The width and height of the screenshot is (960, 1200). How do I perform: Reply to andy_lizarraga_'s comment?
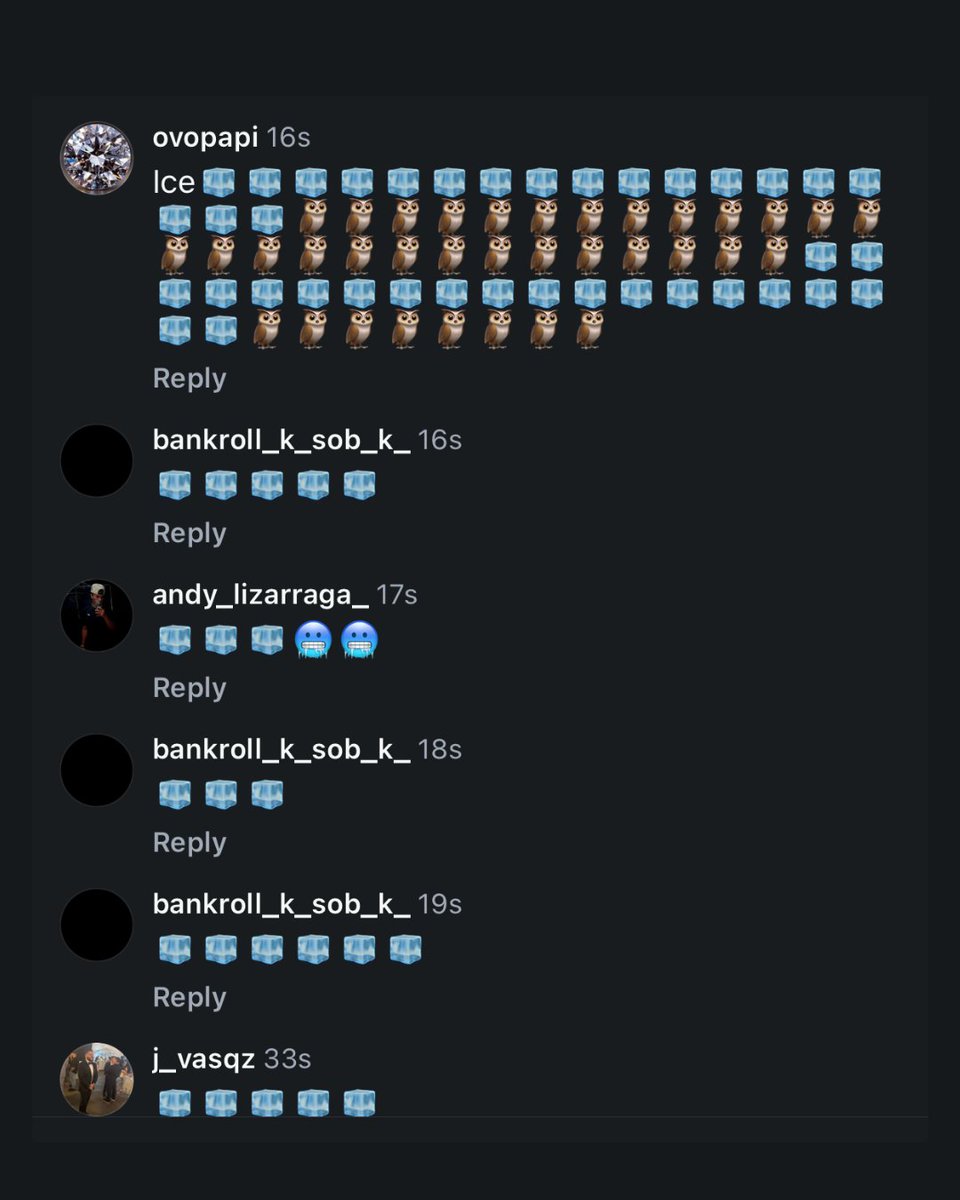coord(189,688)
